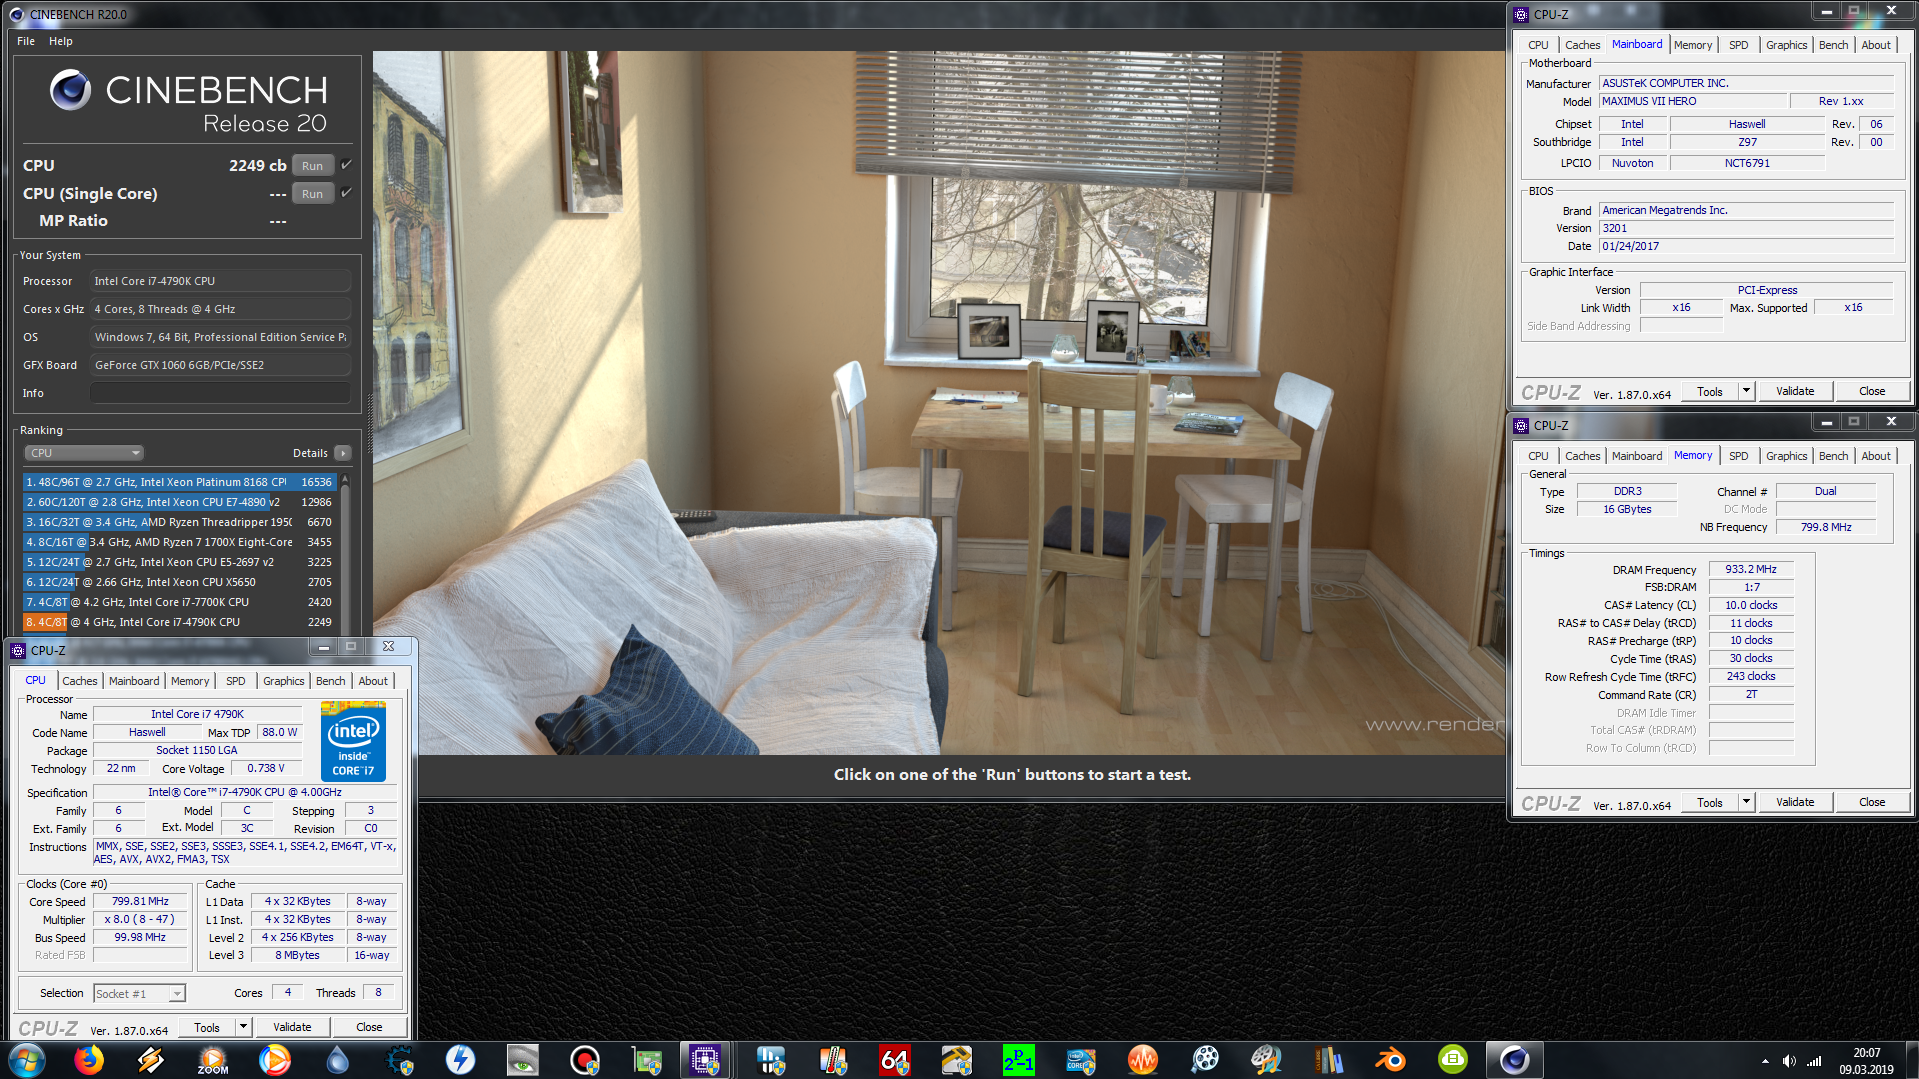Open the Intel Core utility taskbar icon
Image resolution: width=1919 pixels, height=1079 pixels.
click(x=1080, y=1060)
